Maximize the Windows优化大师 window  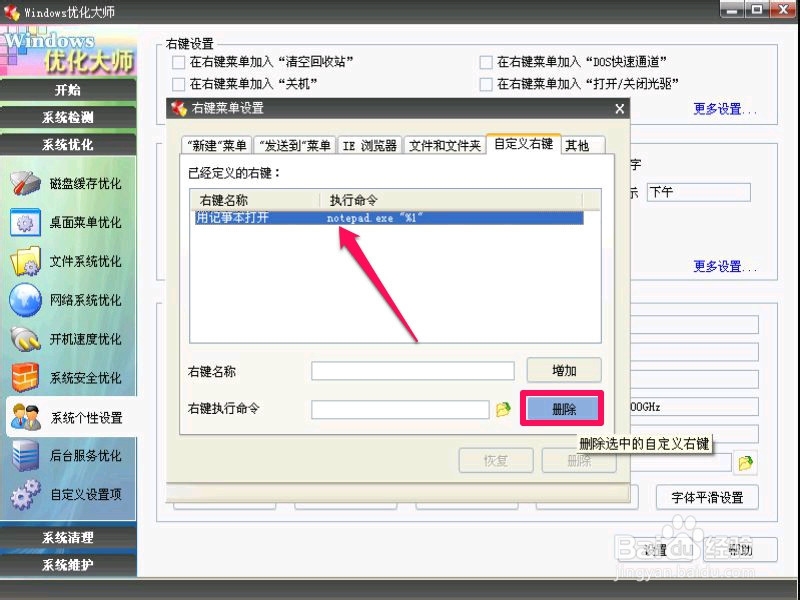pos(757,9)
